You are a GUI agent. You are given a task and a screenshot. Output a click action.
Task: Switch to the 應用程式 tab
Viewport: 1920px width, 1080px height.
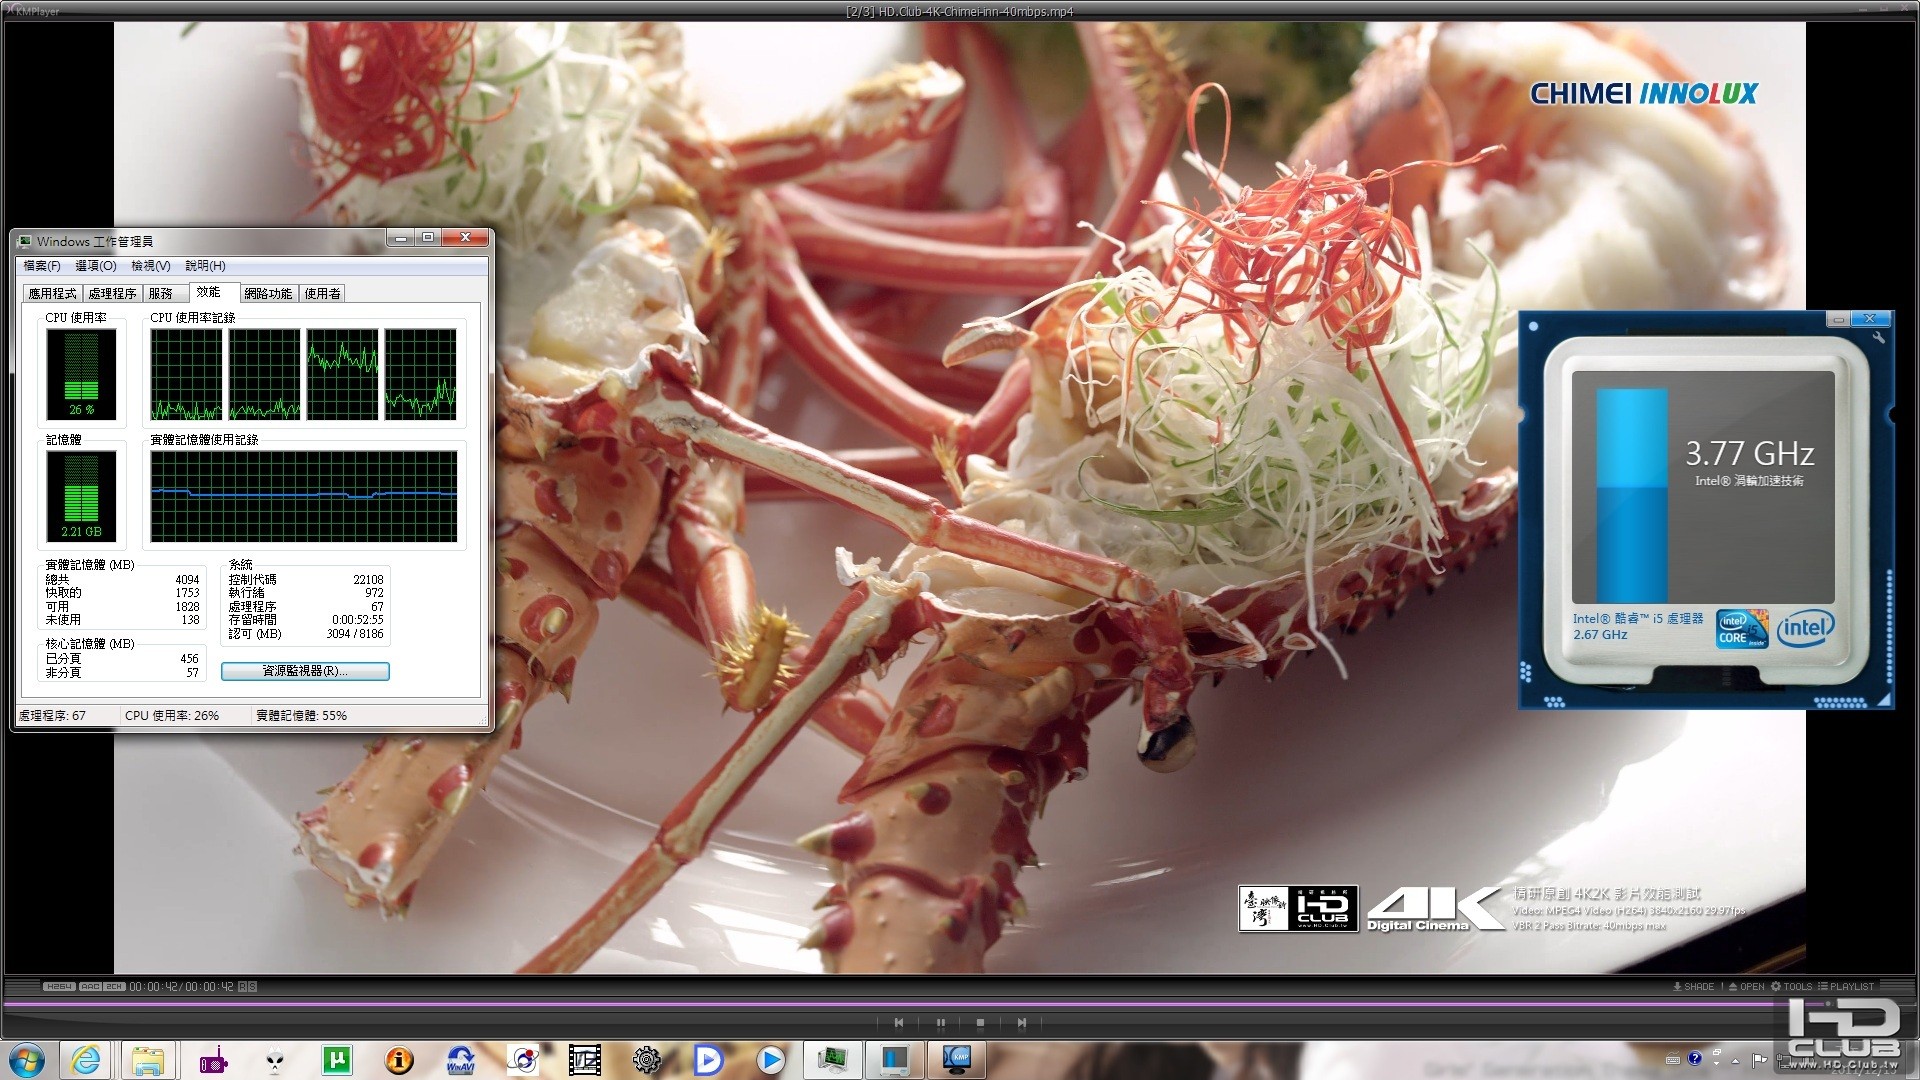tap(52, 293)
